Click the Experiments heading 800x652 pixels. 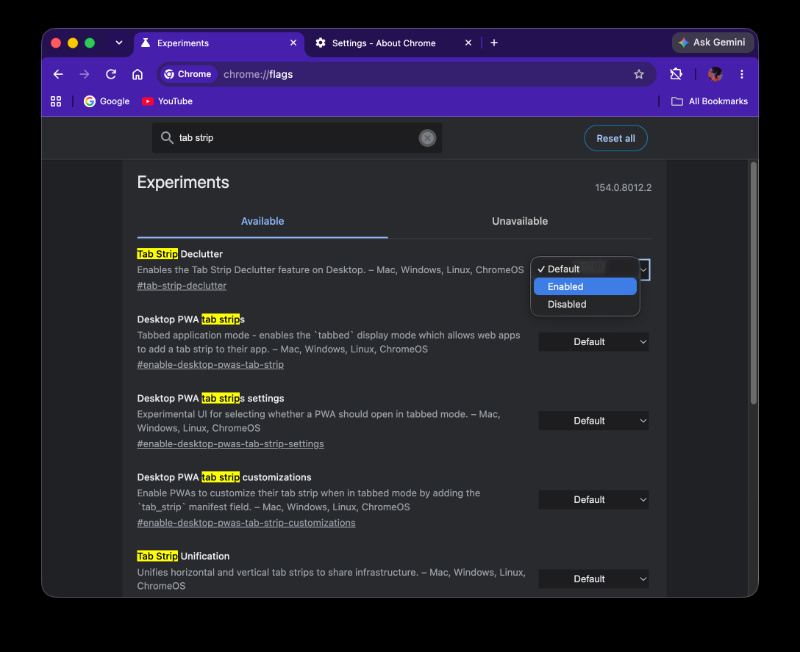pyautogui.click(x=183, y=183)
